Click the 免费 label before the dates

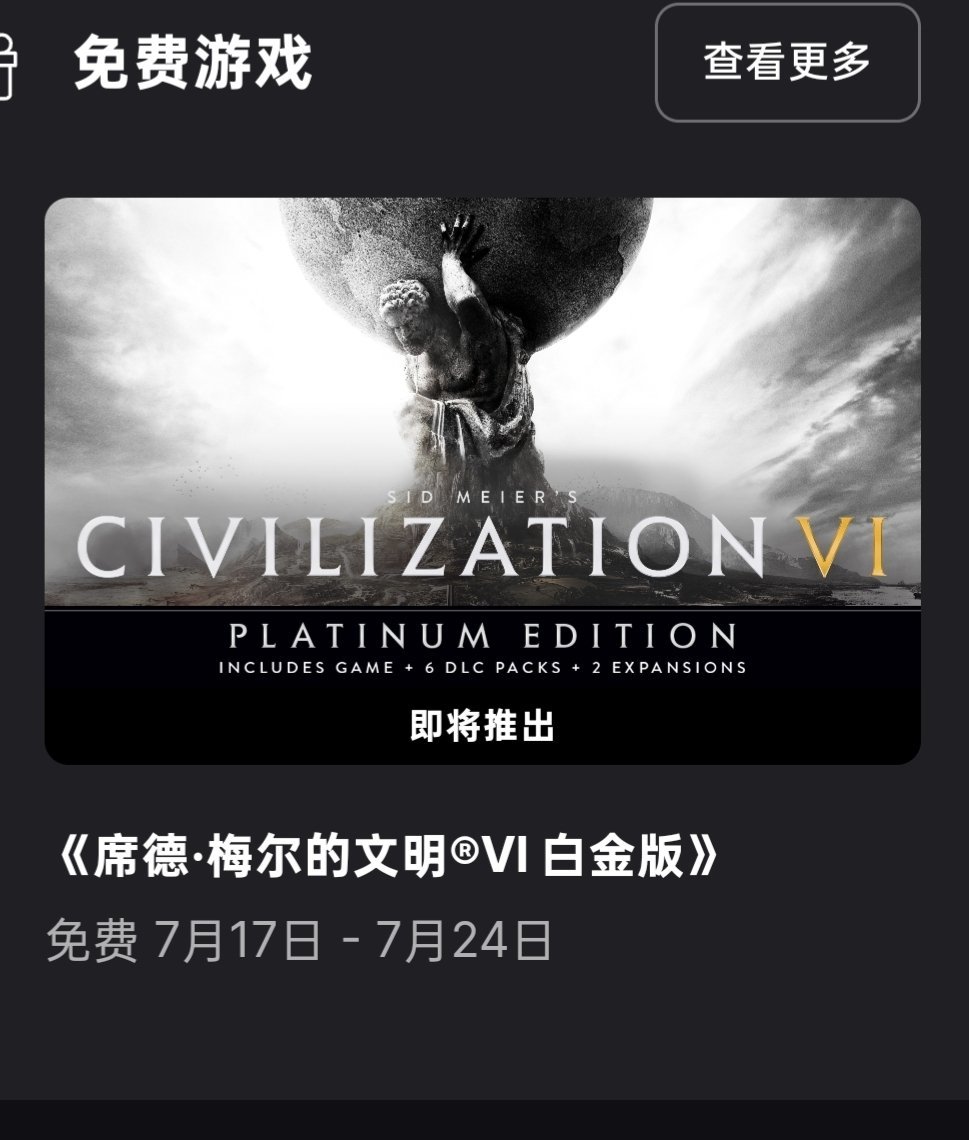point(92,940)
